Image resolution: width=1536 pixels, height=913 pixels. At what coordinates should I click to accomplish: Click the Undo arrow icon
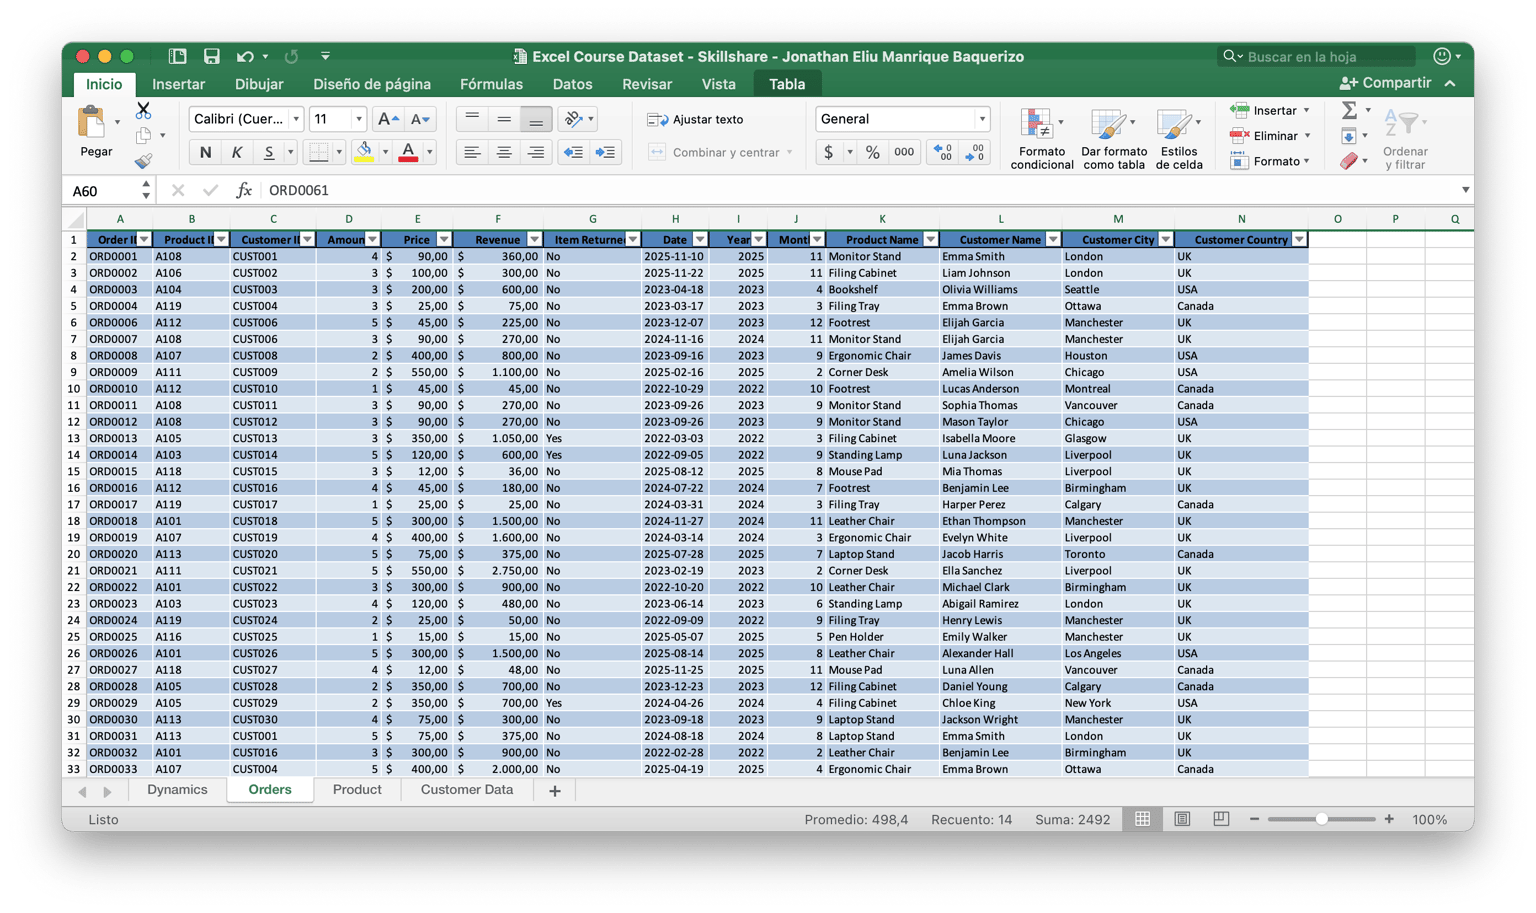coord(245,56)
